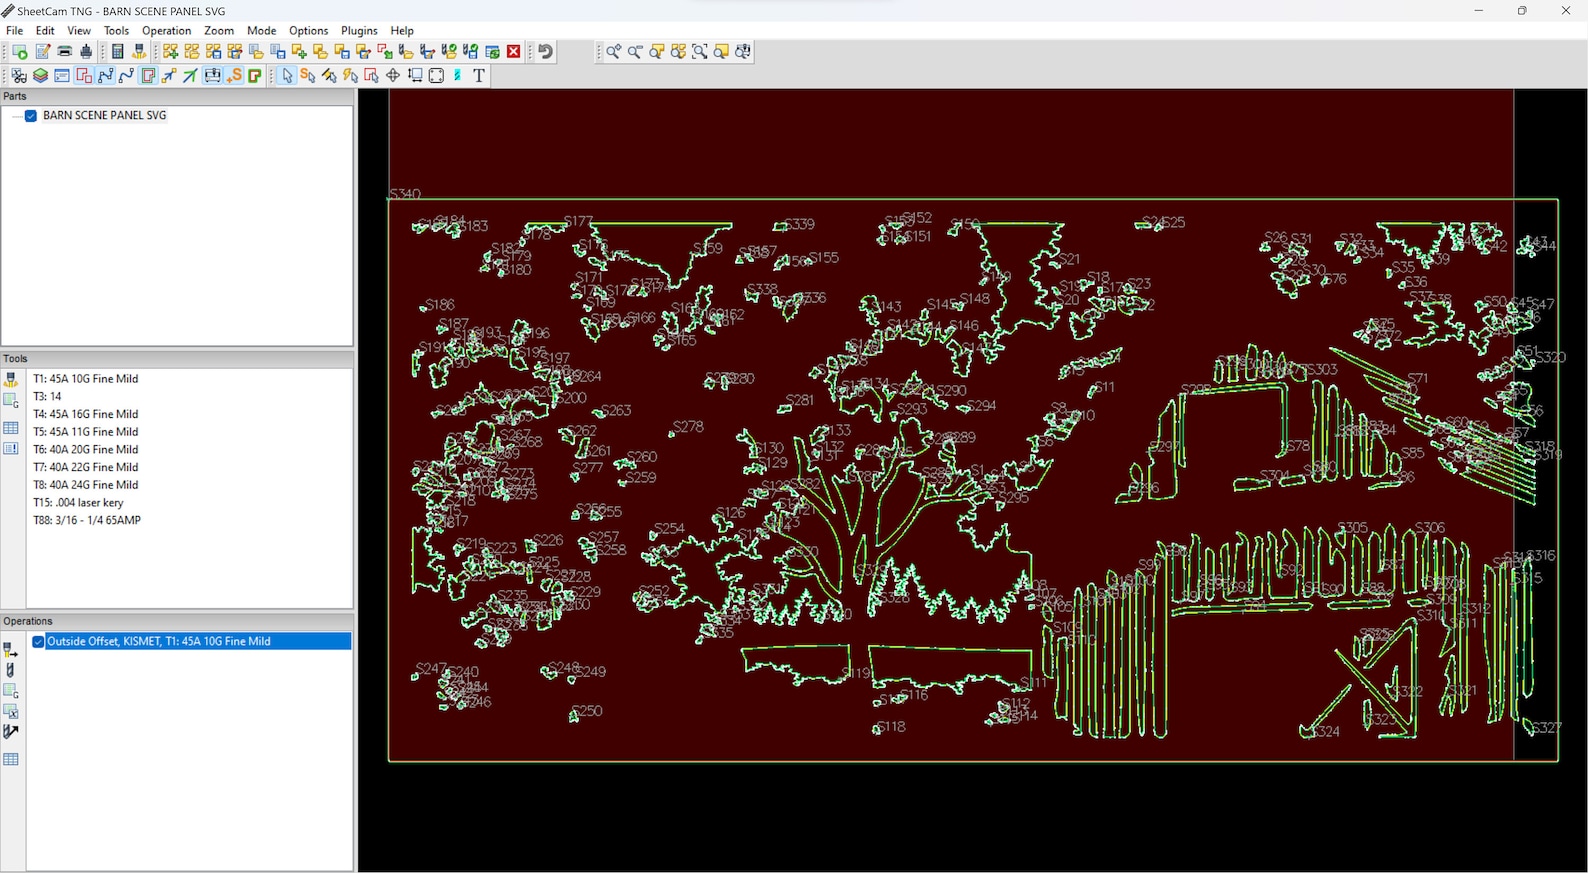Select tool T88: 3/16 - 1/4 65AMP
This screenshot has width=1588, height=873.
tap(87, 521)
